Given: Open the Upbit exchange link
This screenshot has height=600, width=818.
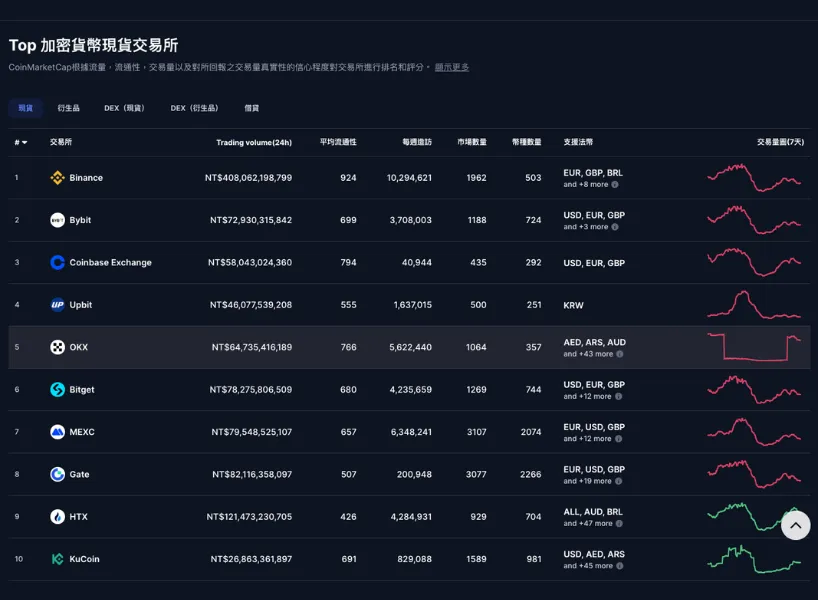Looking at the screenshot, I should tap(81, 305).
